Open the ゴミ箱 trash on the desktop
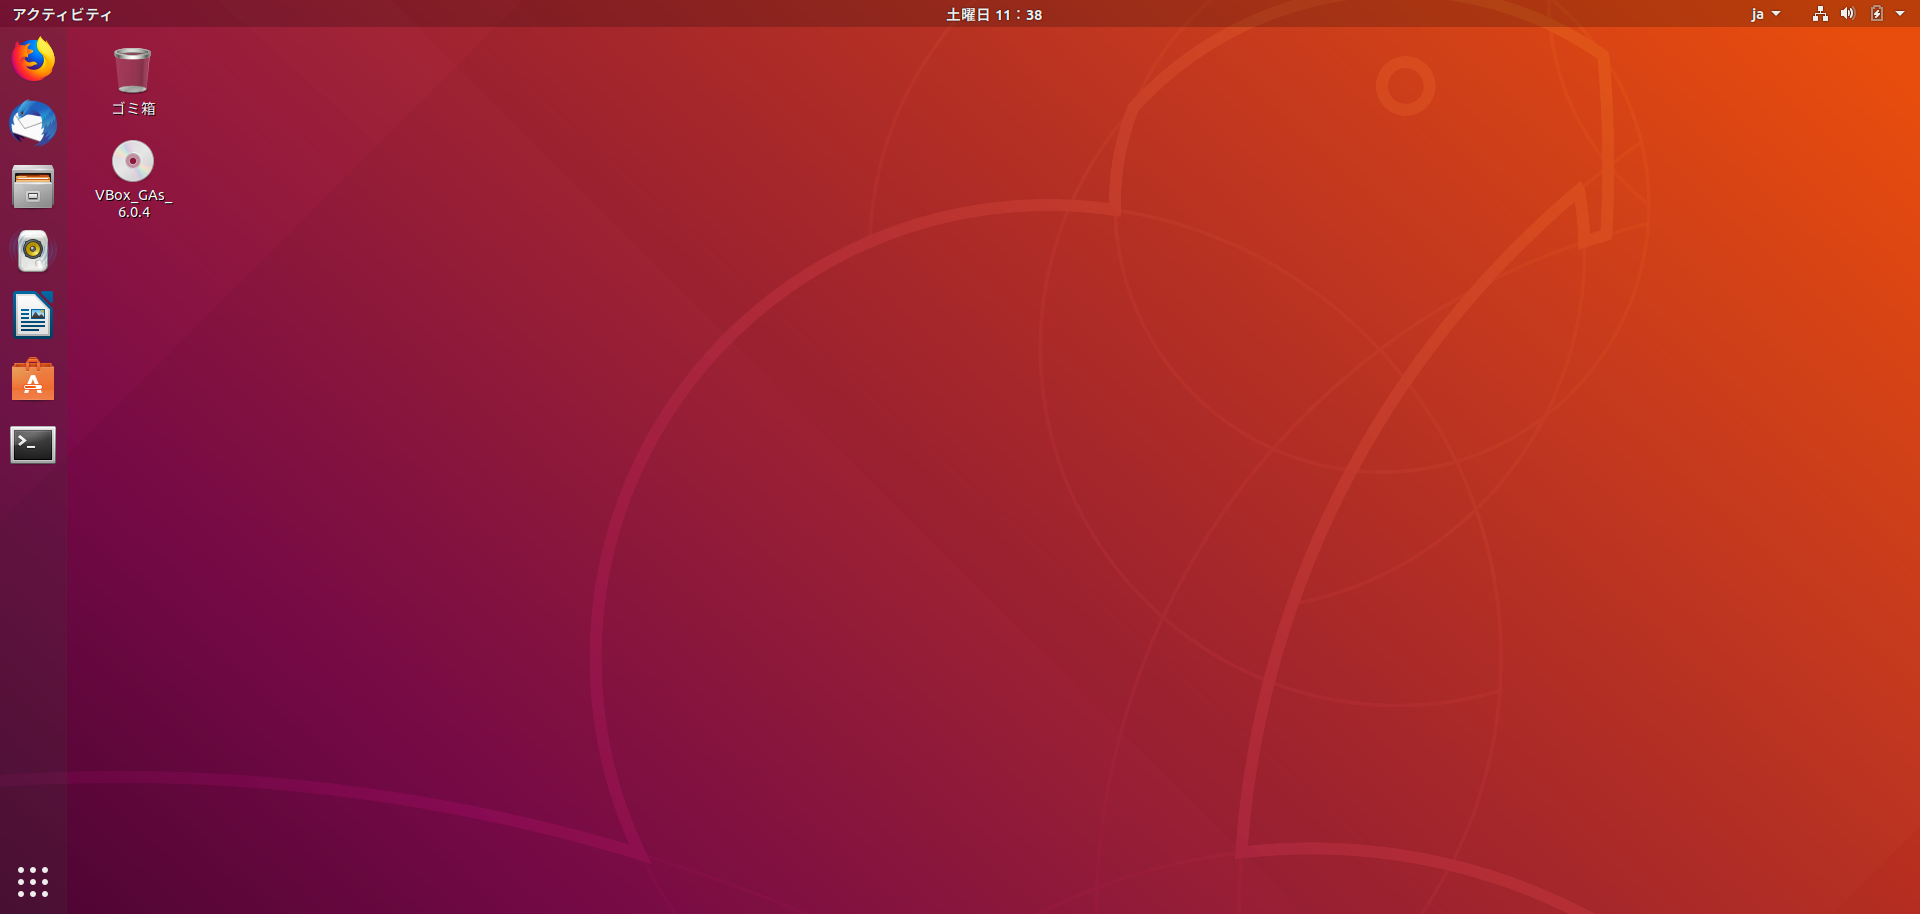This screenshot has height=914, width=1920. point(132,70)
